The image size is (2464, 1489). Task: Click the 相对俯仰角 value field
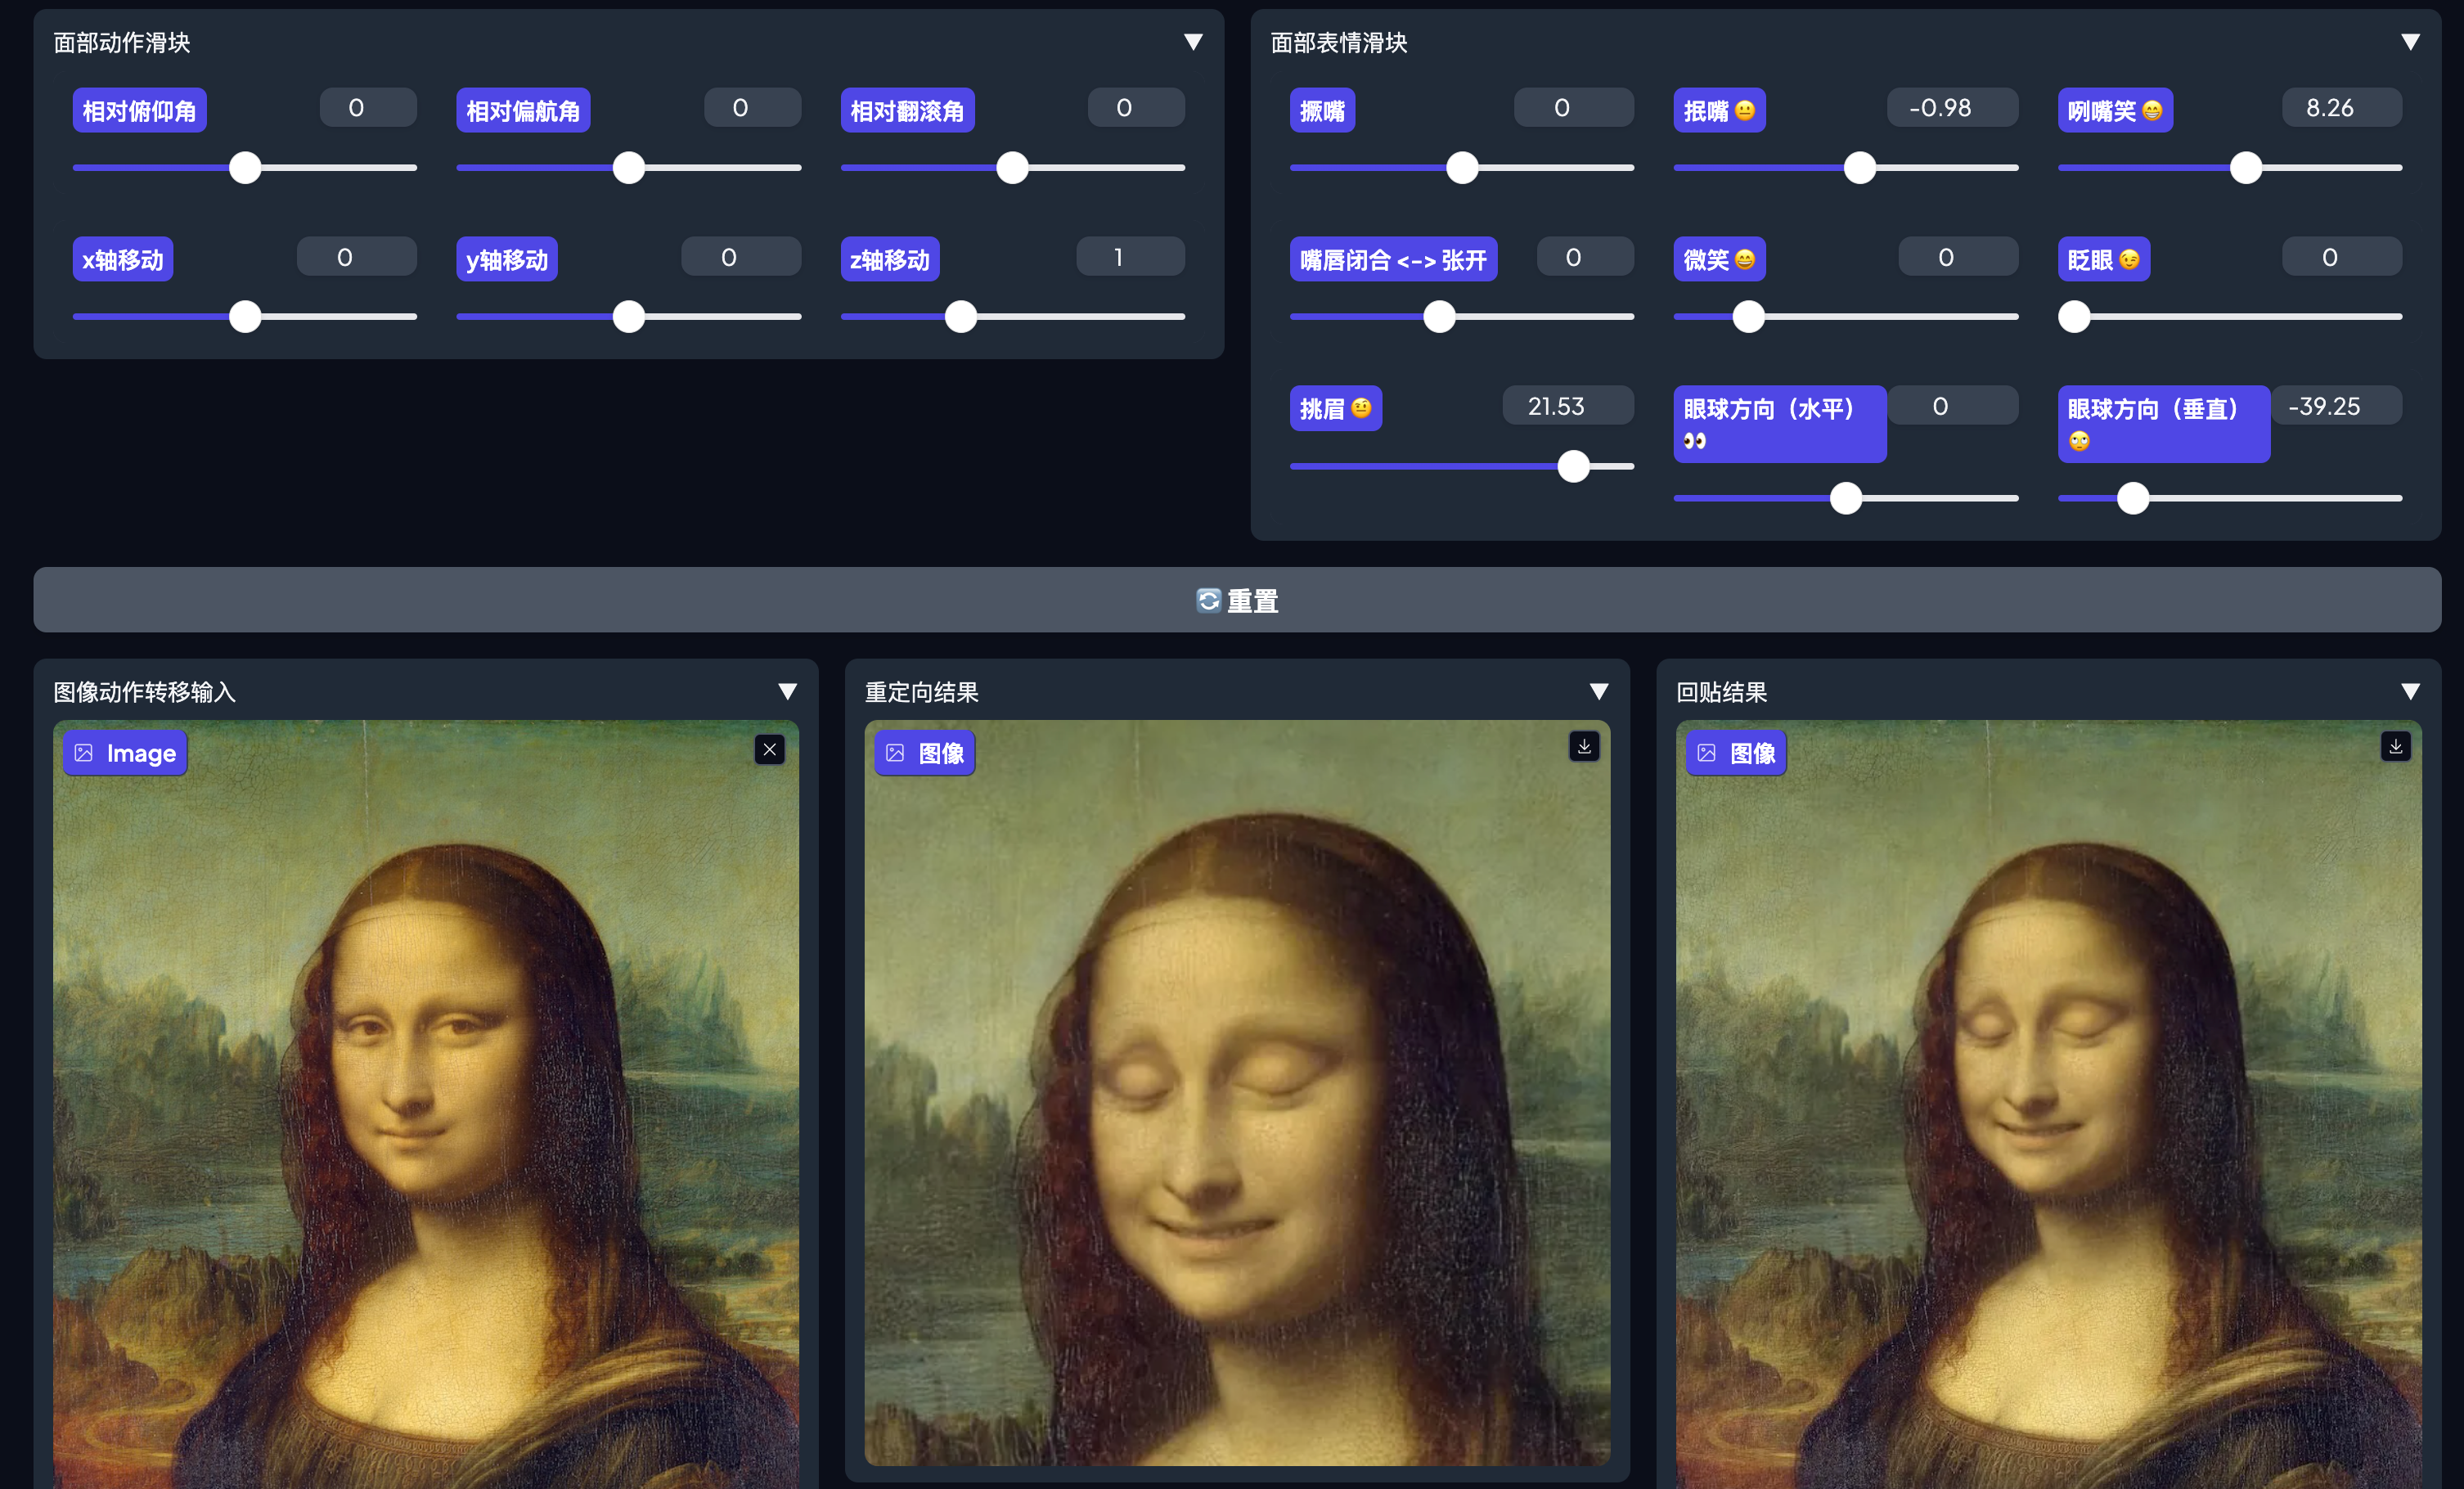tap(368, 108)
